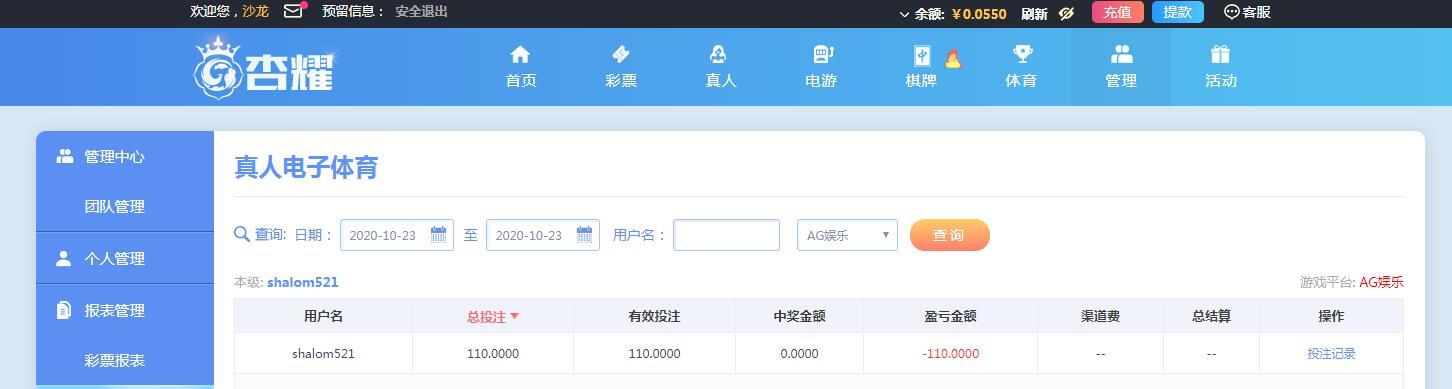
Task: Click the 中奖金额 column header
Action: [799, 316]
